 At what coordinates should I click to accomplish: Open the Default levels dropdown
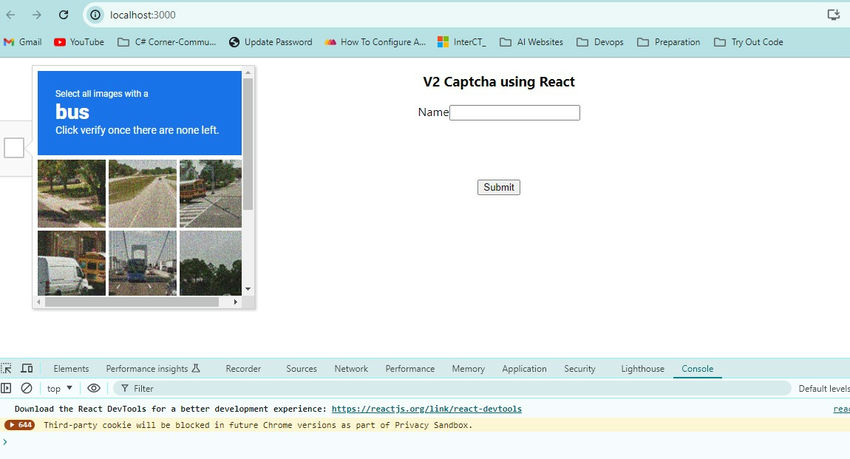pos(823,388)
